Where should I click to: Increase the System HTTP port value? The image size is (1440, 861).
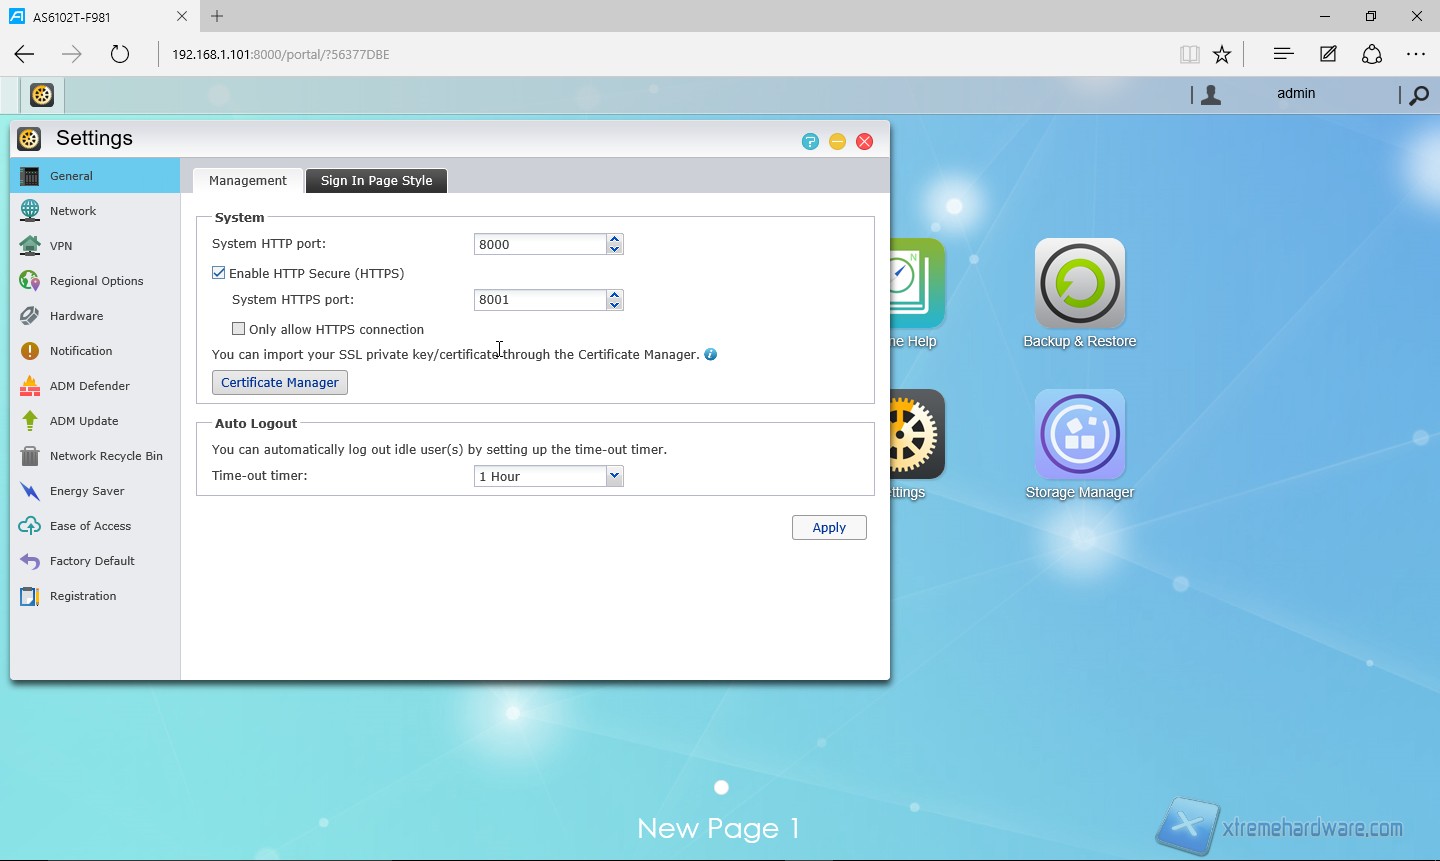tap(615, 239)
